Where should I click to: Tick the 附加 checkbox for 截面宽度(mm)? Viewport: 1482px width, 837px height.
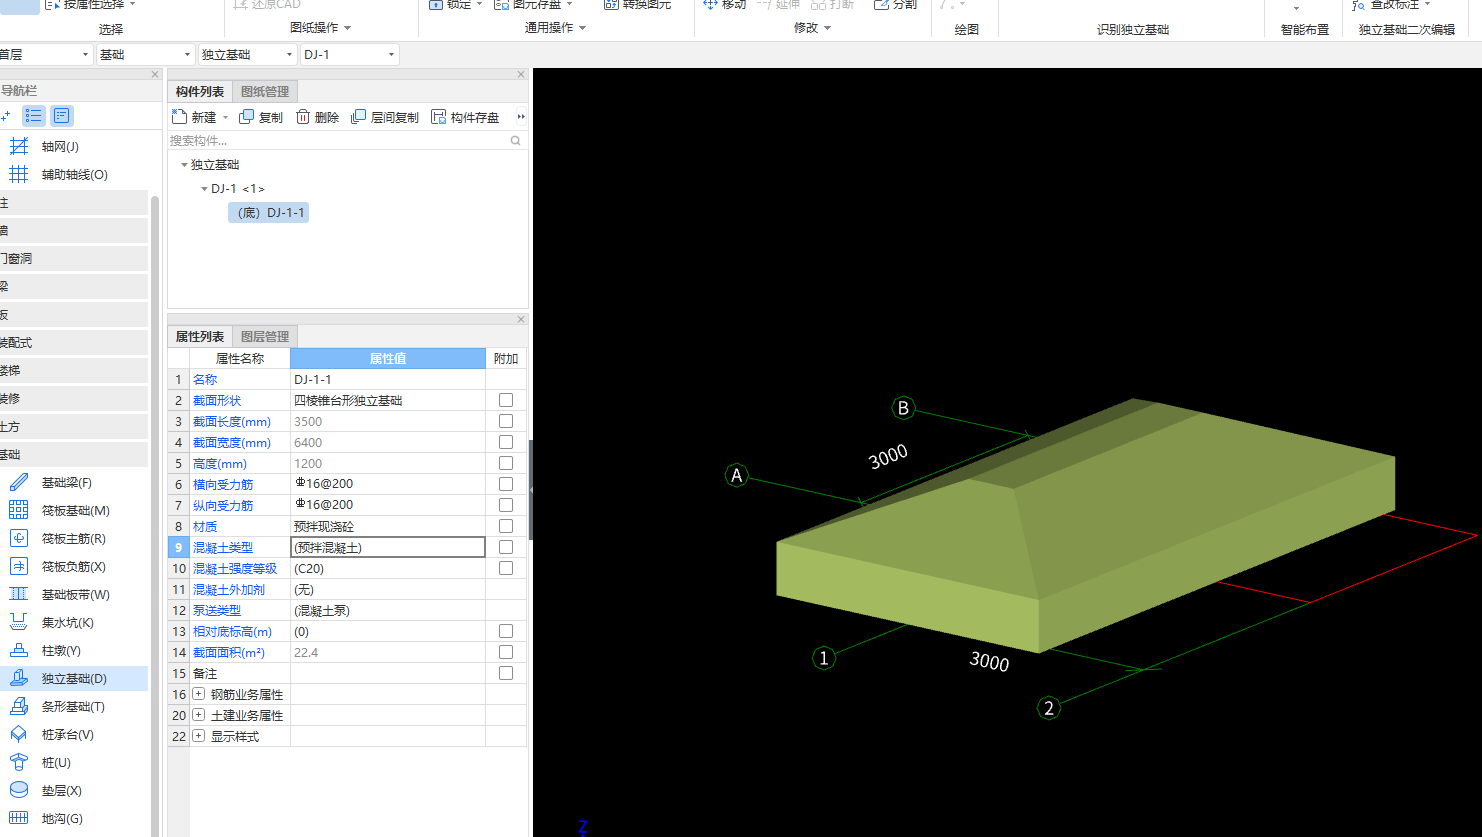pyautogui.click(x=506, y=442)
